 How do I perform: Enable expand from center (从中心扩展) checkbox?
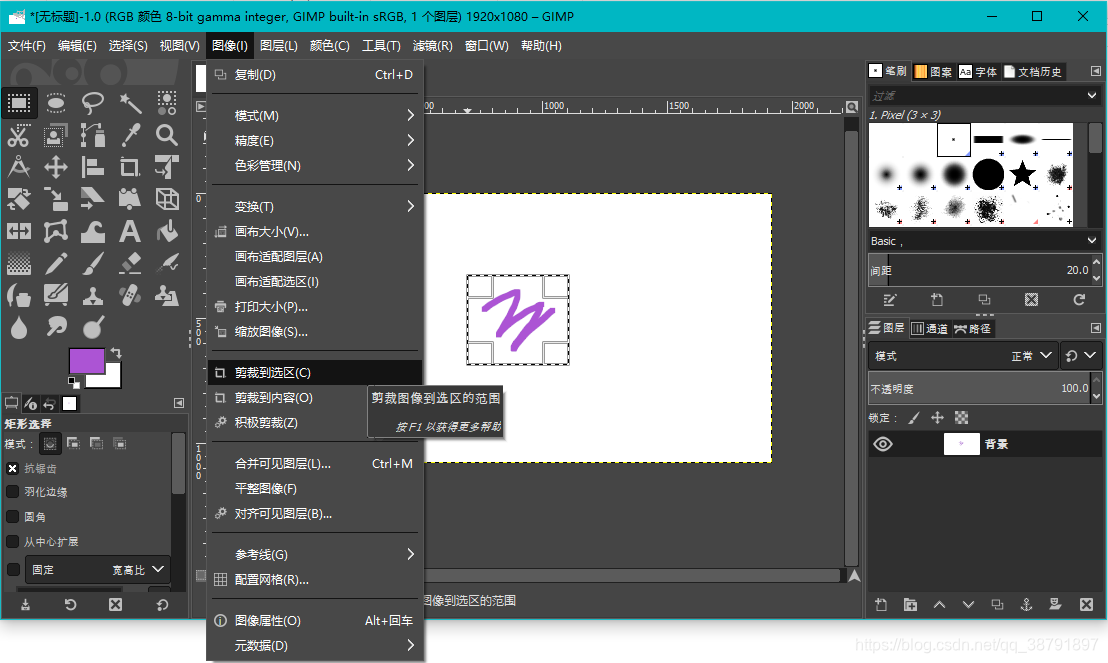(12, 541)
